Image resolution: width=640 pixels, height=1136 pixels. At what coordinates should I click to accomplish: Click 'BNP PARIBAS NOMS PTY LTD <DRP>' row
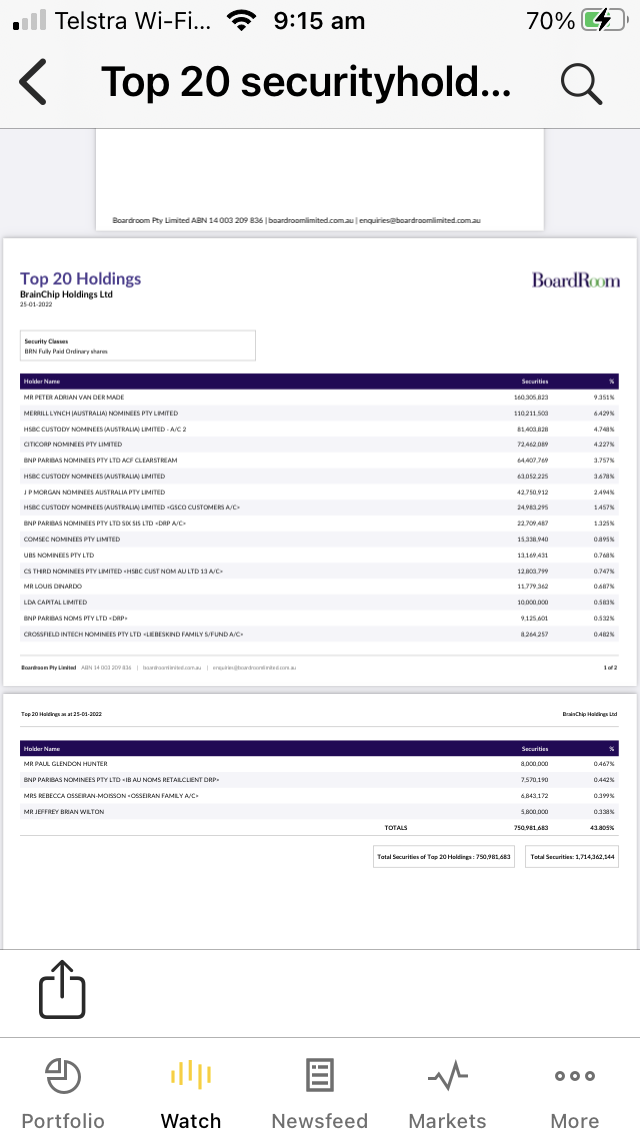point(319,618)
